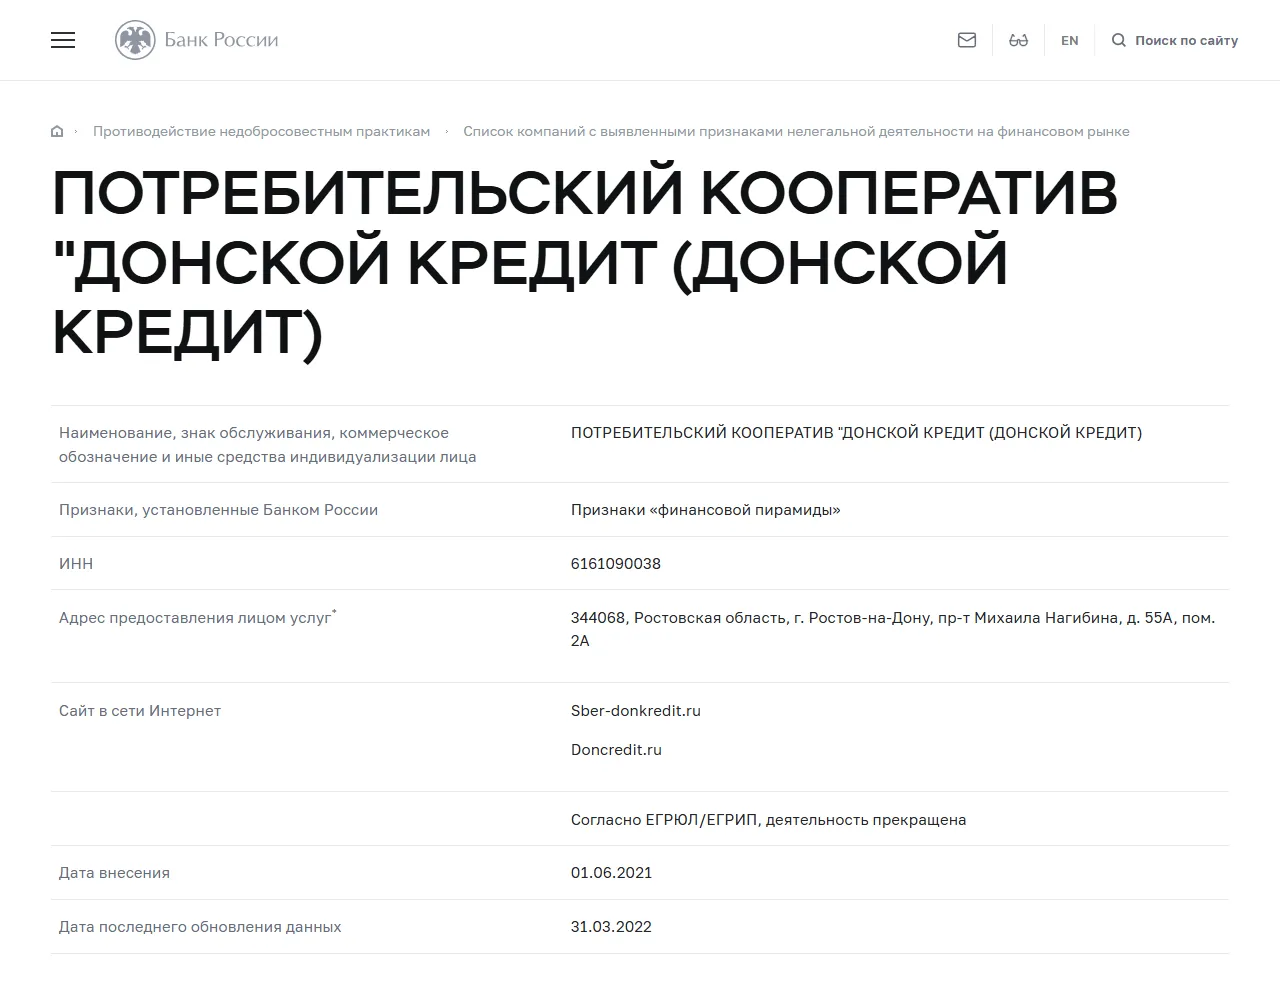Open the envelope contact icon

pos(967,40)
